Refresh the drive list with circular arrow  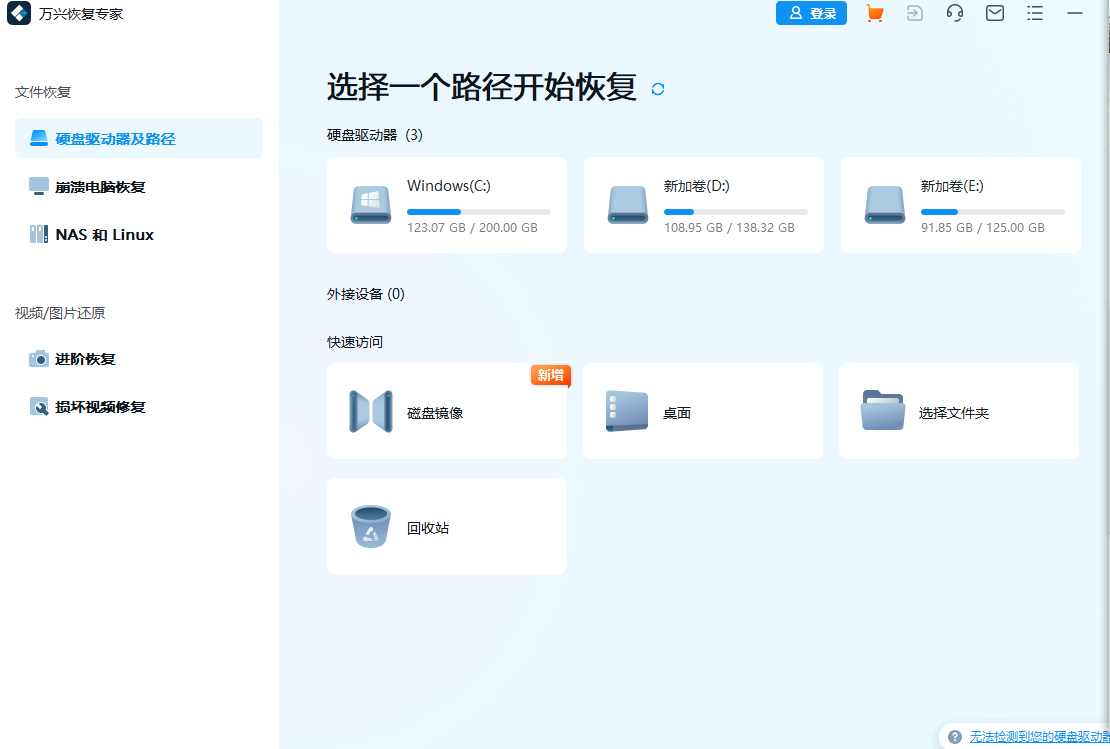pyautogui.click(x=657, y=89)
